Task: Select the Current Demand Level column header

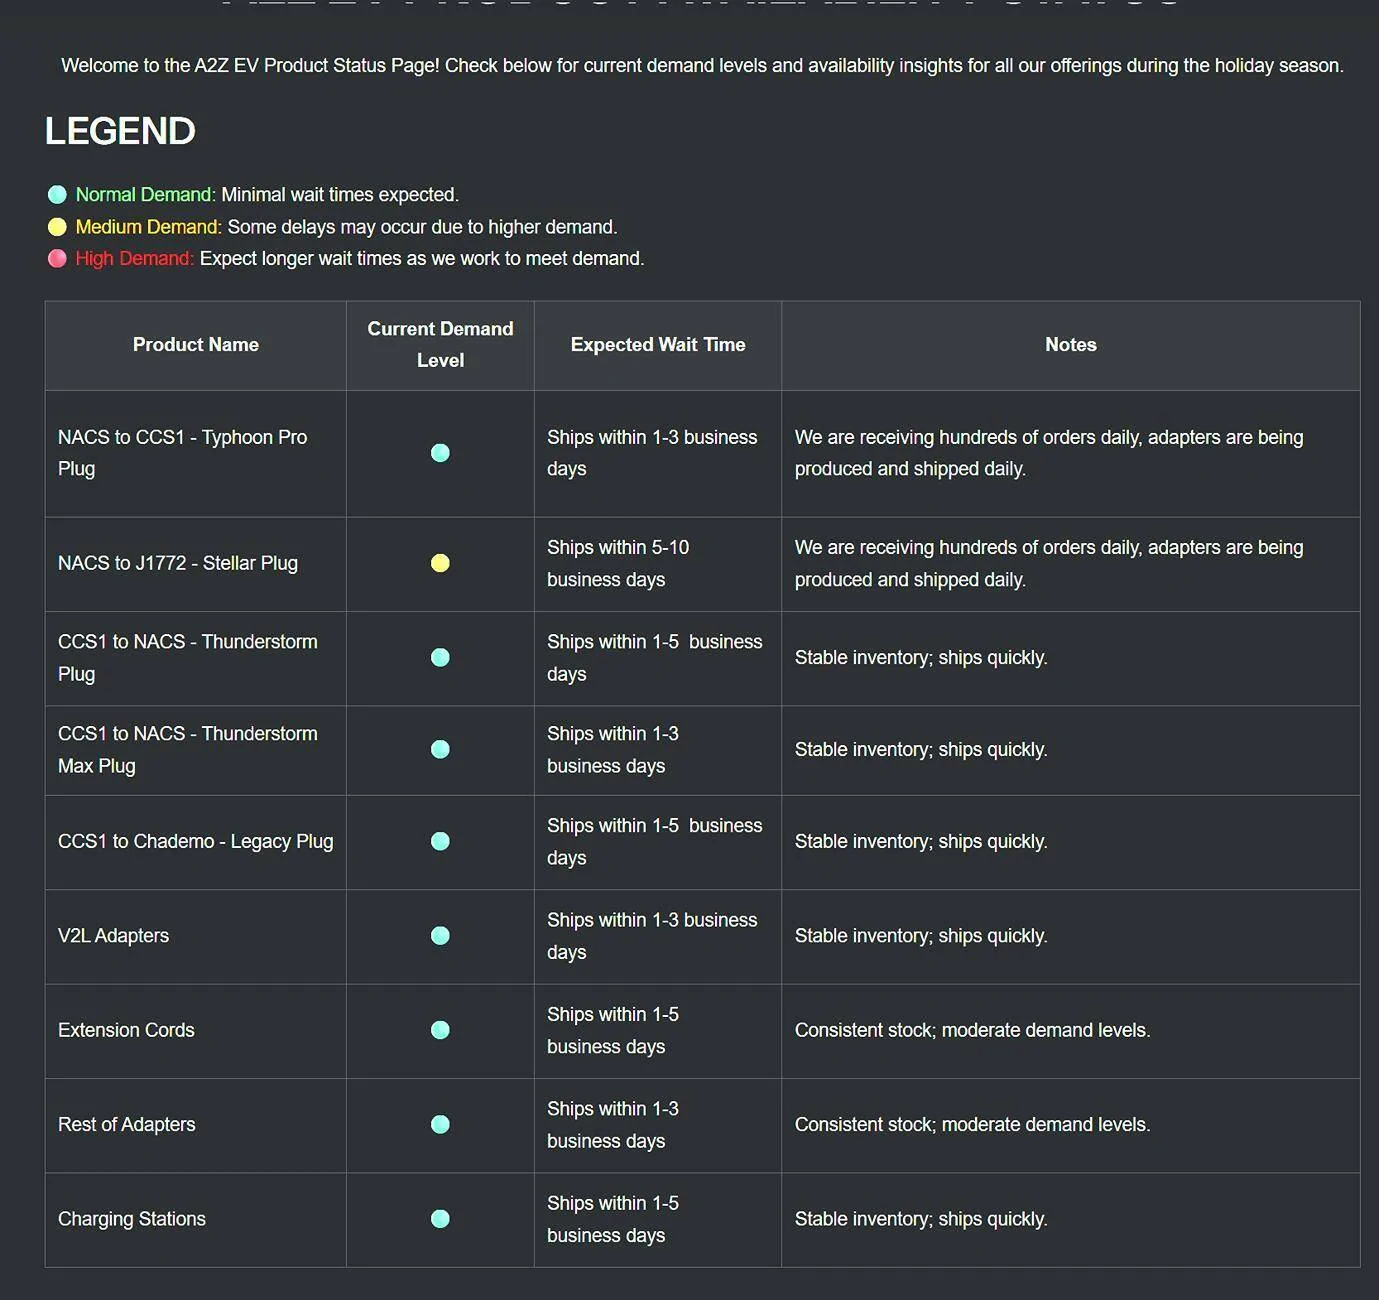Action: click(440, 345)
